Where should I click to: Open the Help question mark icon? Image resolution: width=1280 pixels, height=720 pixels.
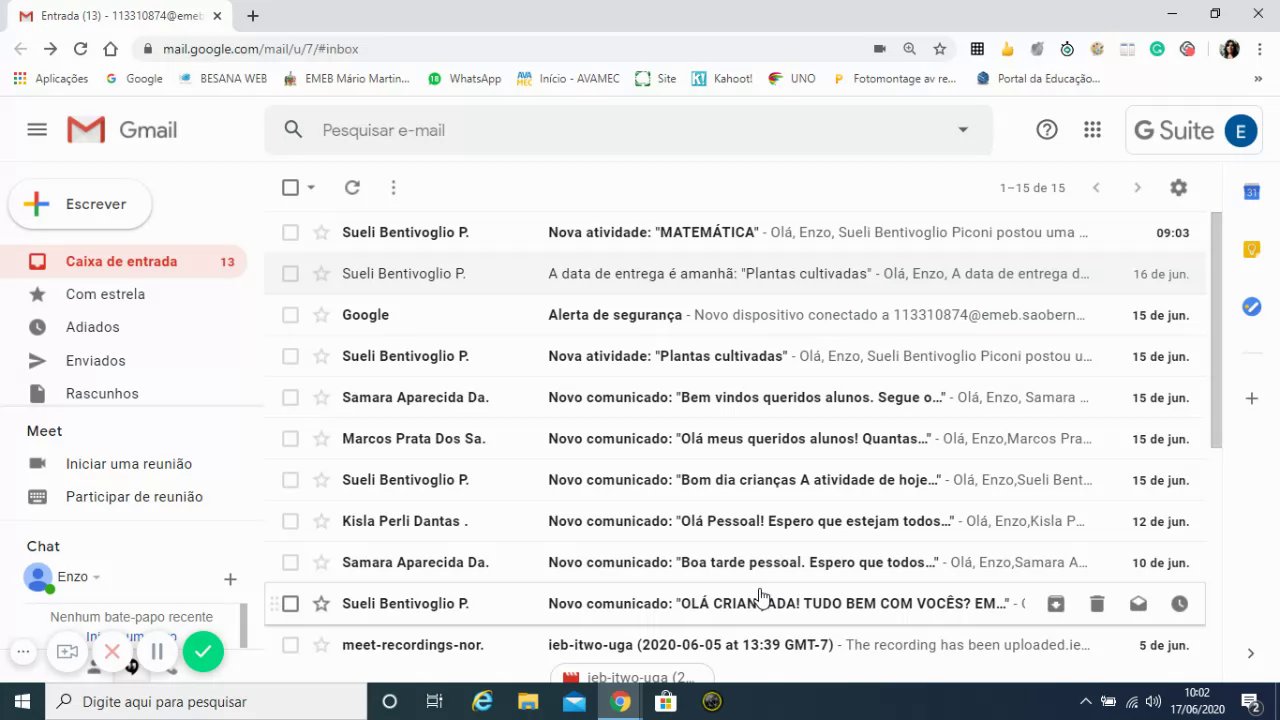click(1047, 130)
